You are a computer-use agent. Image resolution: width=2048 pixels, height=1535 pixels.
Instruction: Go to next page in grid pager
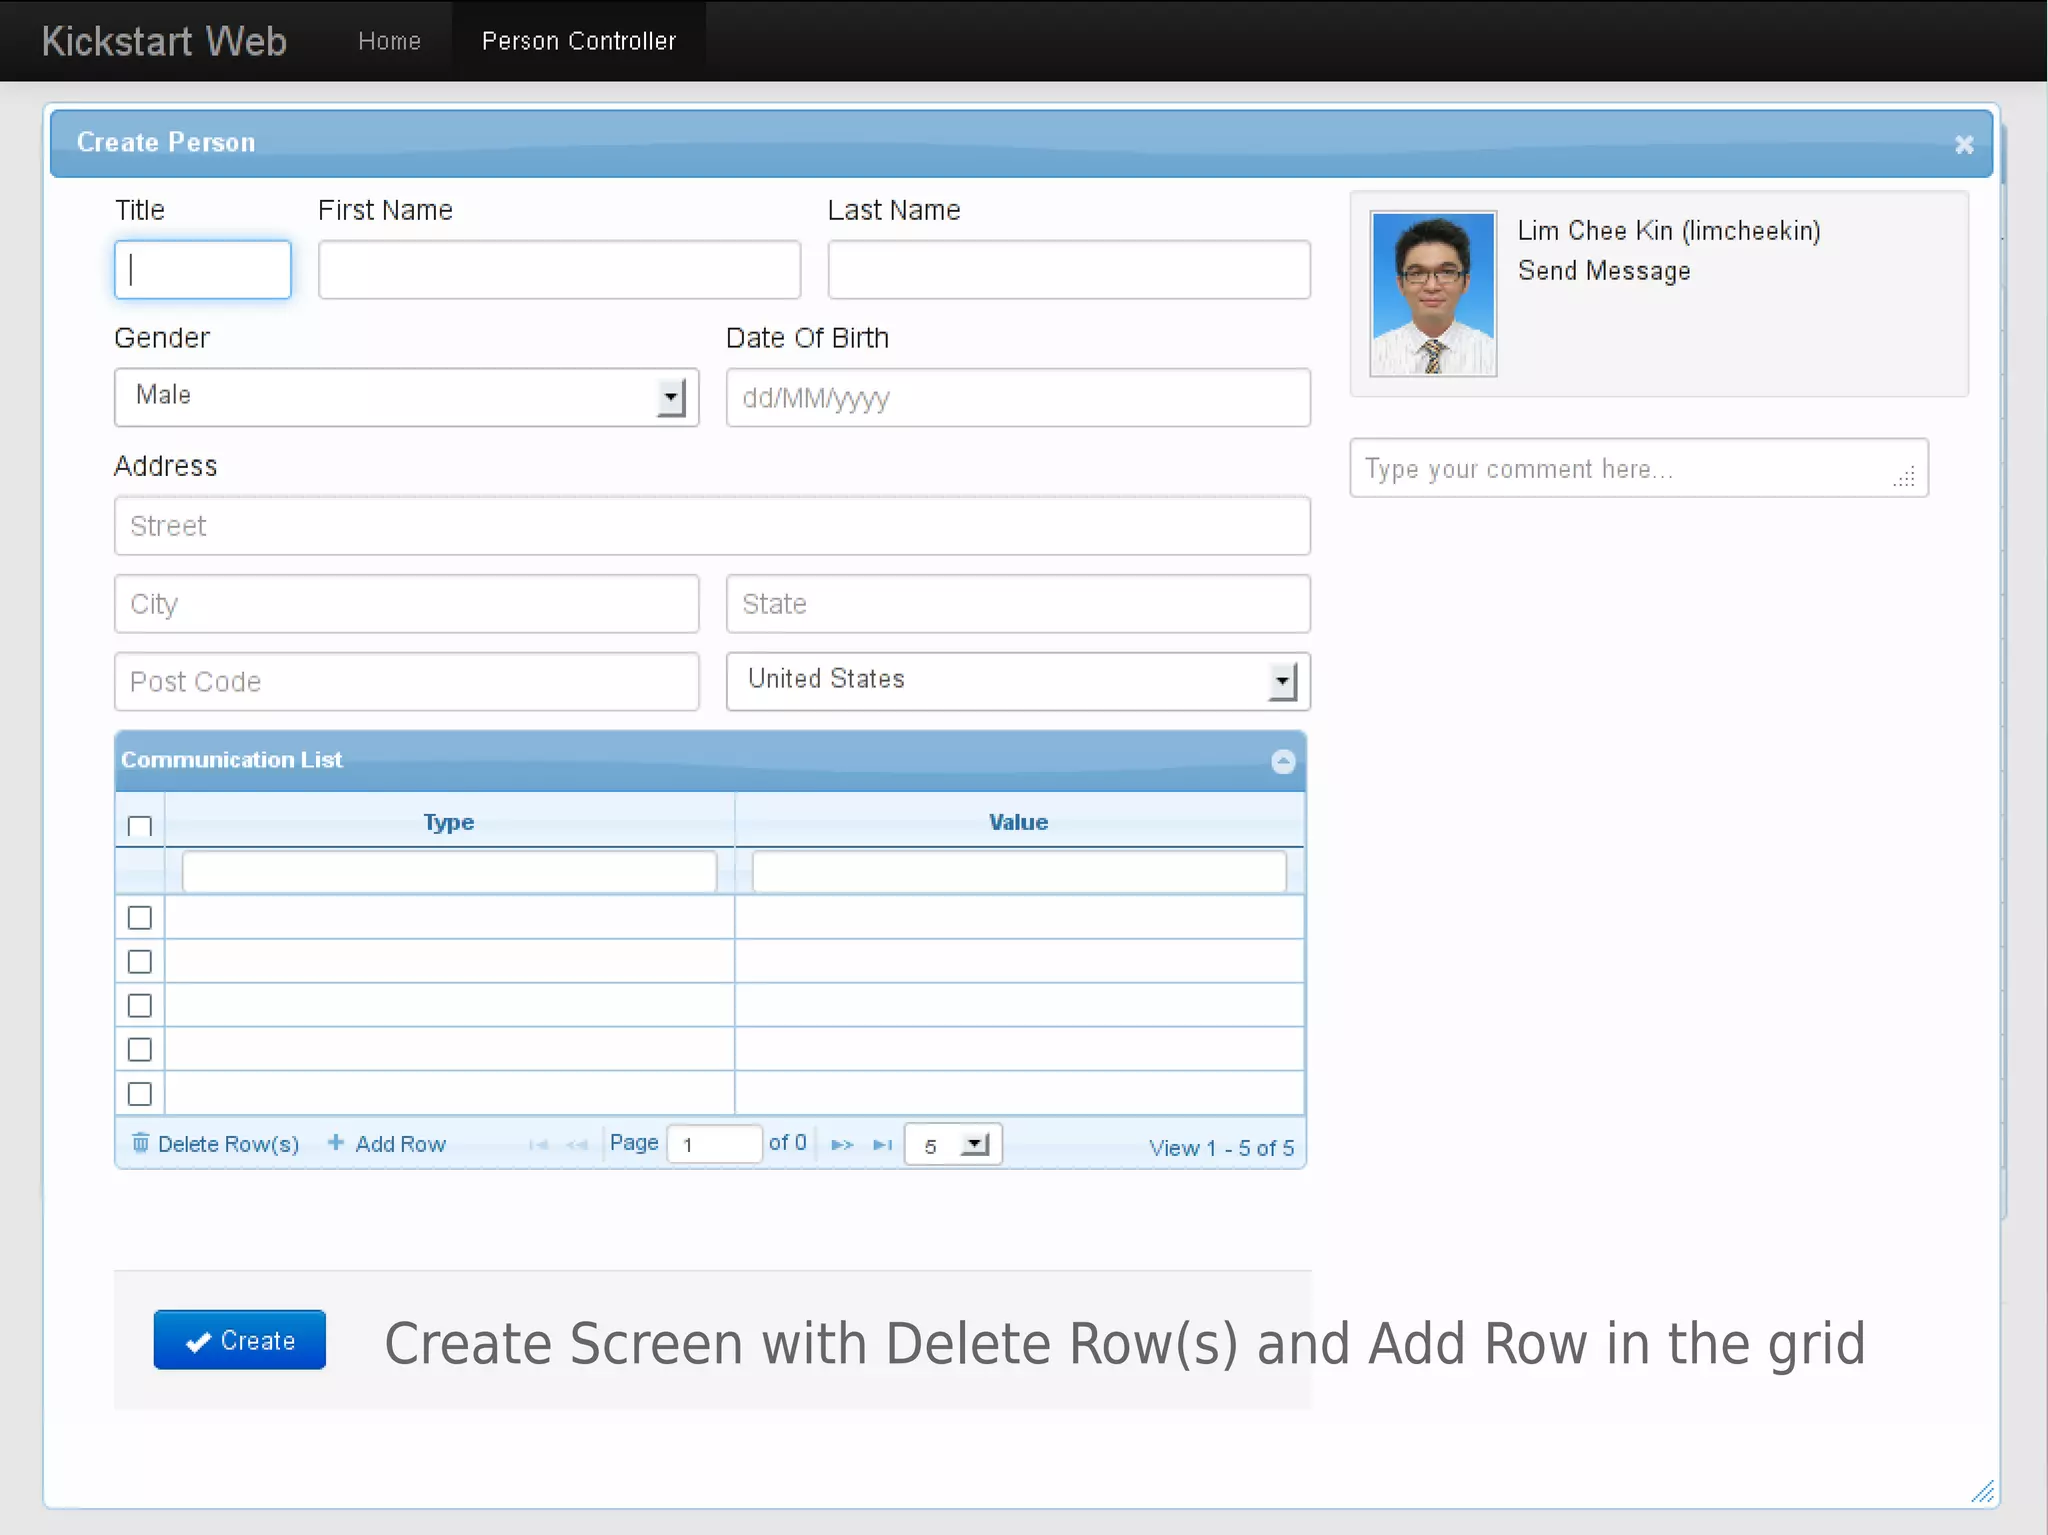coord(842,1144)
